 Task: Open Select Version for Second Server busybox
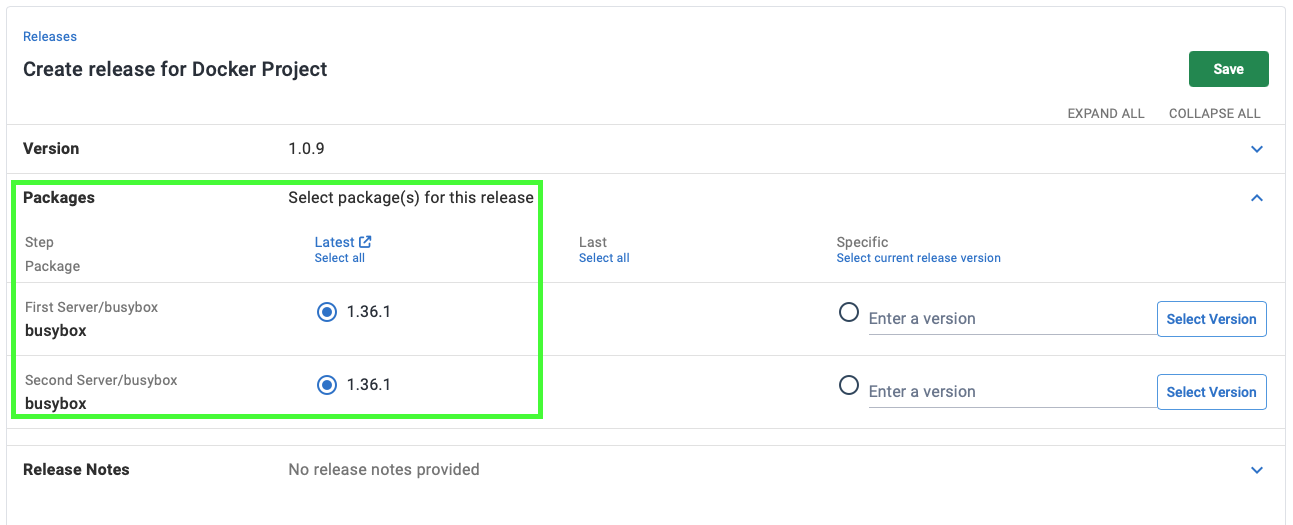[x=1211, y=392]
